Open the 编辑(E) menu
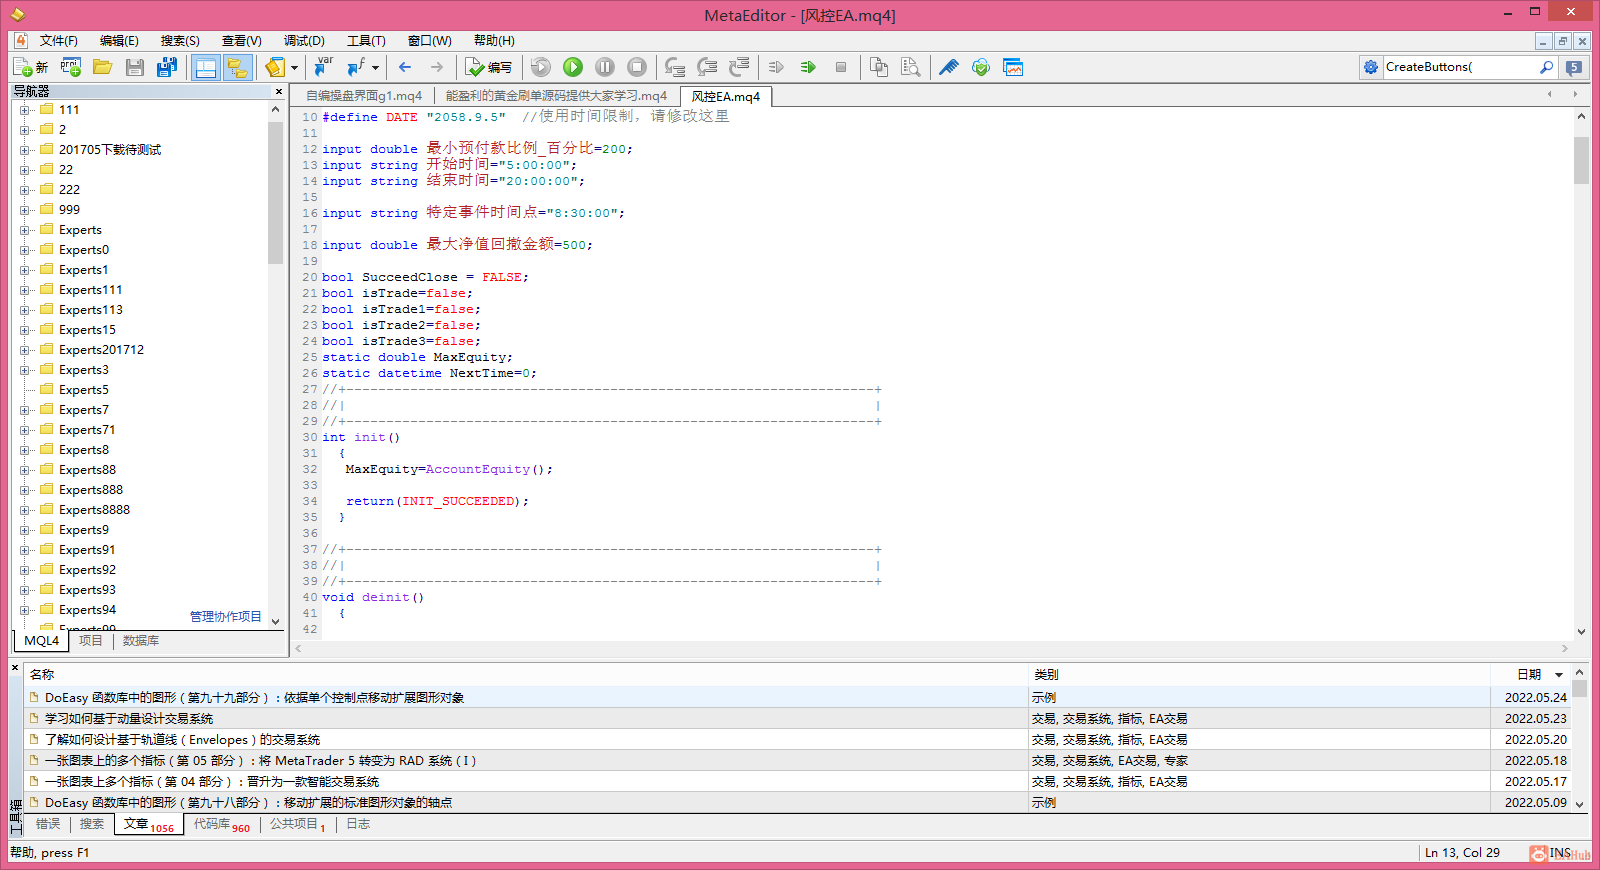The image size is (1600, 870). click(x=119, y=41)
